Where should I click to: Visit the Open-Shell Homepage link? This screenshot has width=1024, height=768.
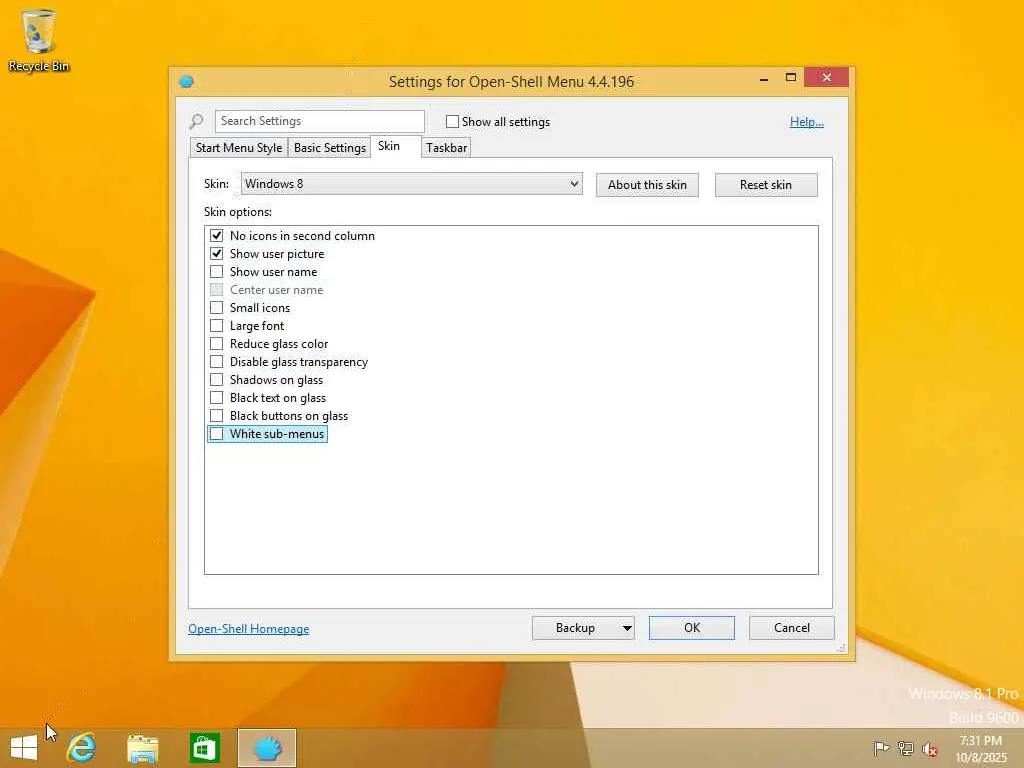[249, 629]
